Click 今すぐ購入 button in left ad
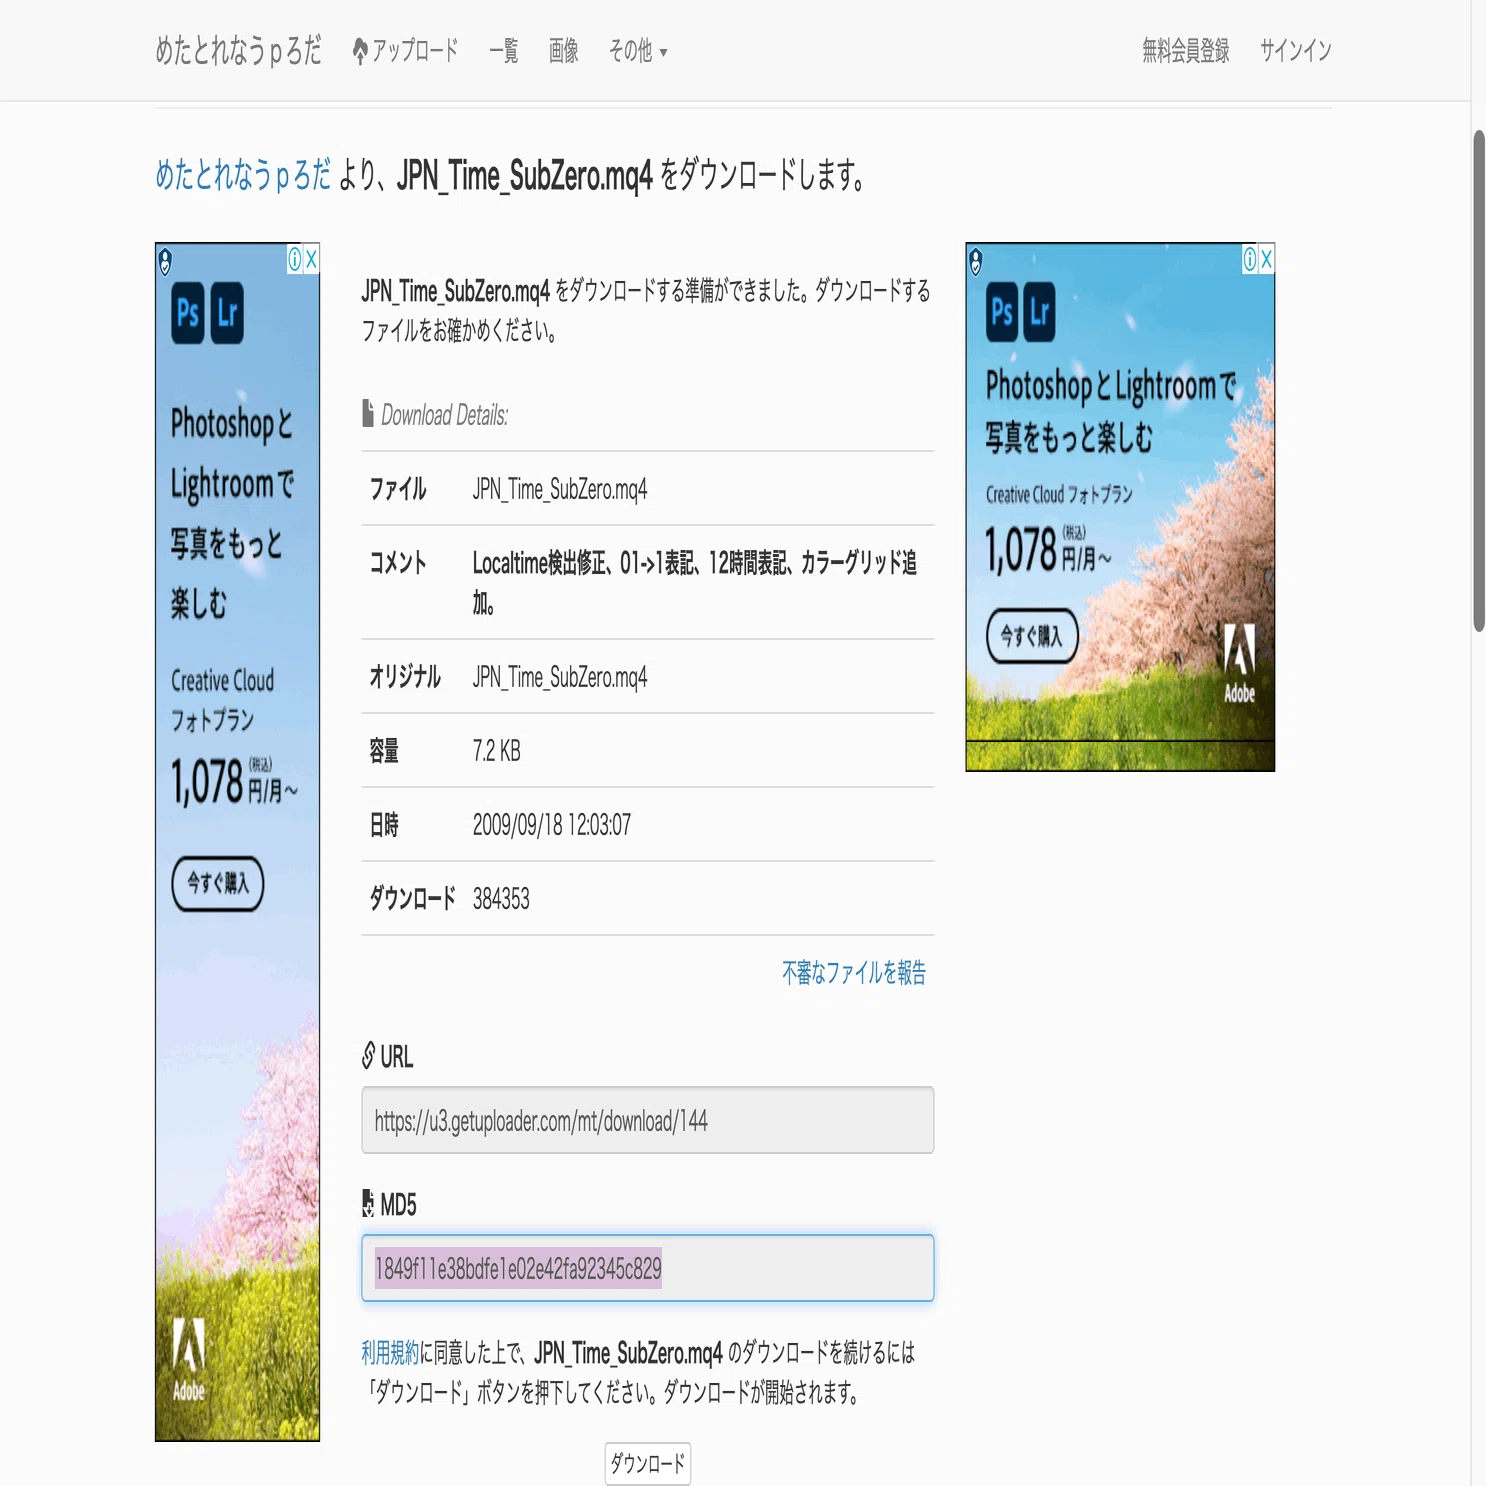The width and height of the screenshot is (1486, 1486). 218,883
